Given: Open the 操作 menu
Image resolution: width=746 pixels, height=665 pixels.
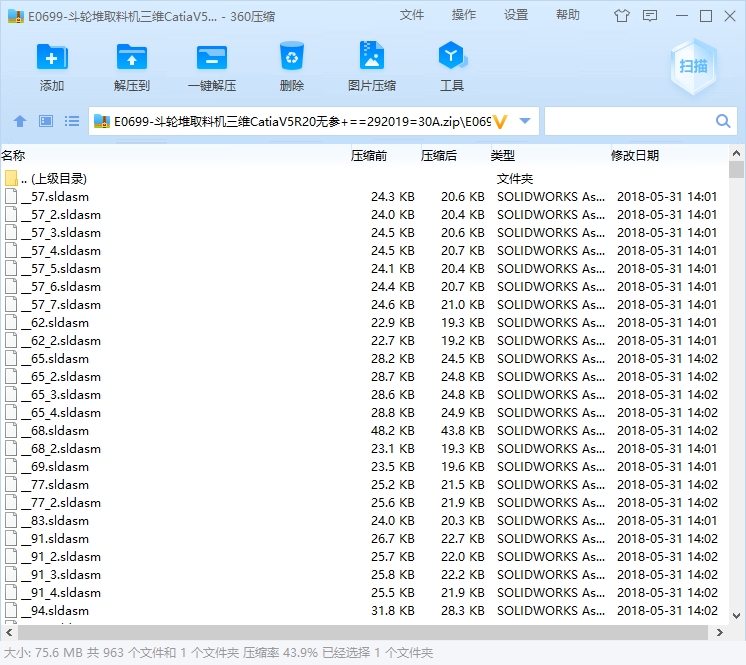Looking at the screenshot, I should [464, 15].
